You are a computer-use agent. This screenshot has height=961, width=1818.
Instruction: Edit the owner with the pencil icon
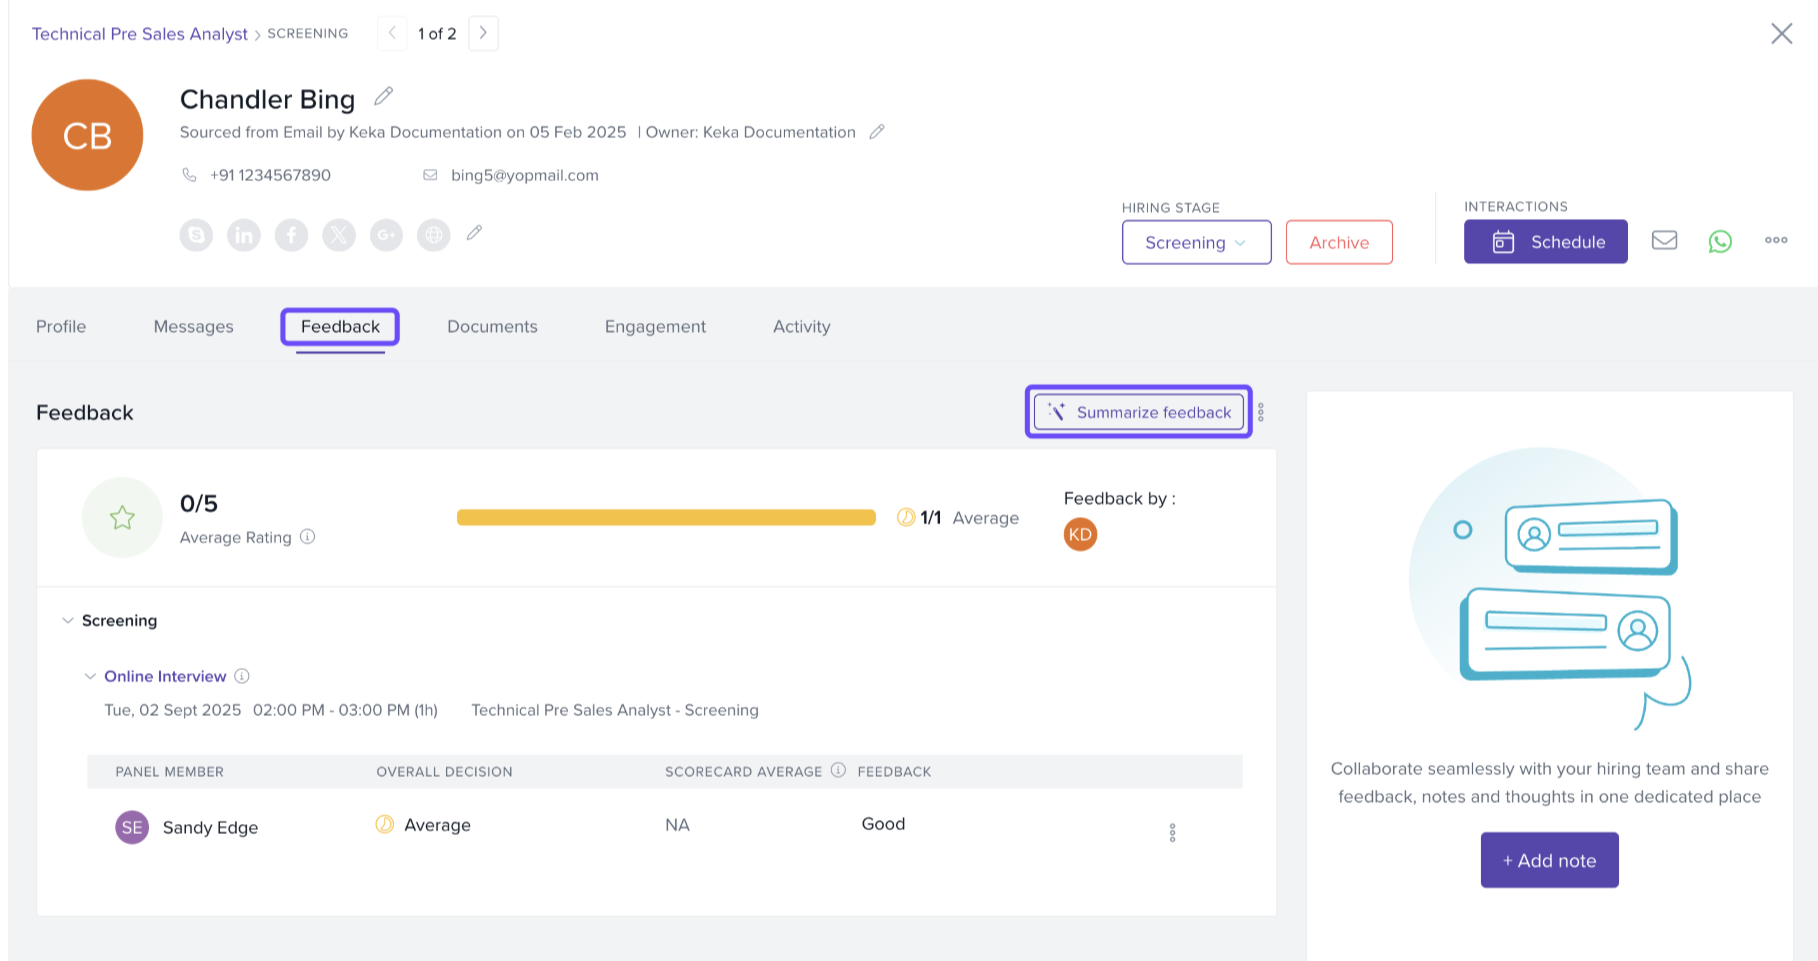tap(877, 132)
